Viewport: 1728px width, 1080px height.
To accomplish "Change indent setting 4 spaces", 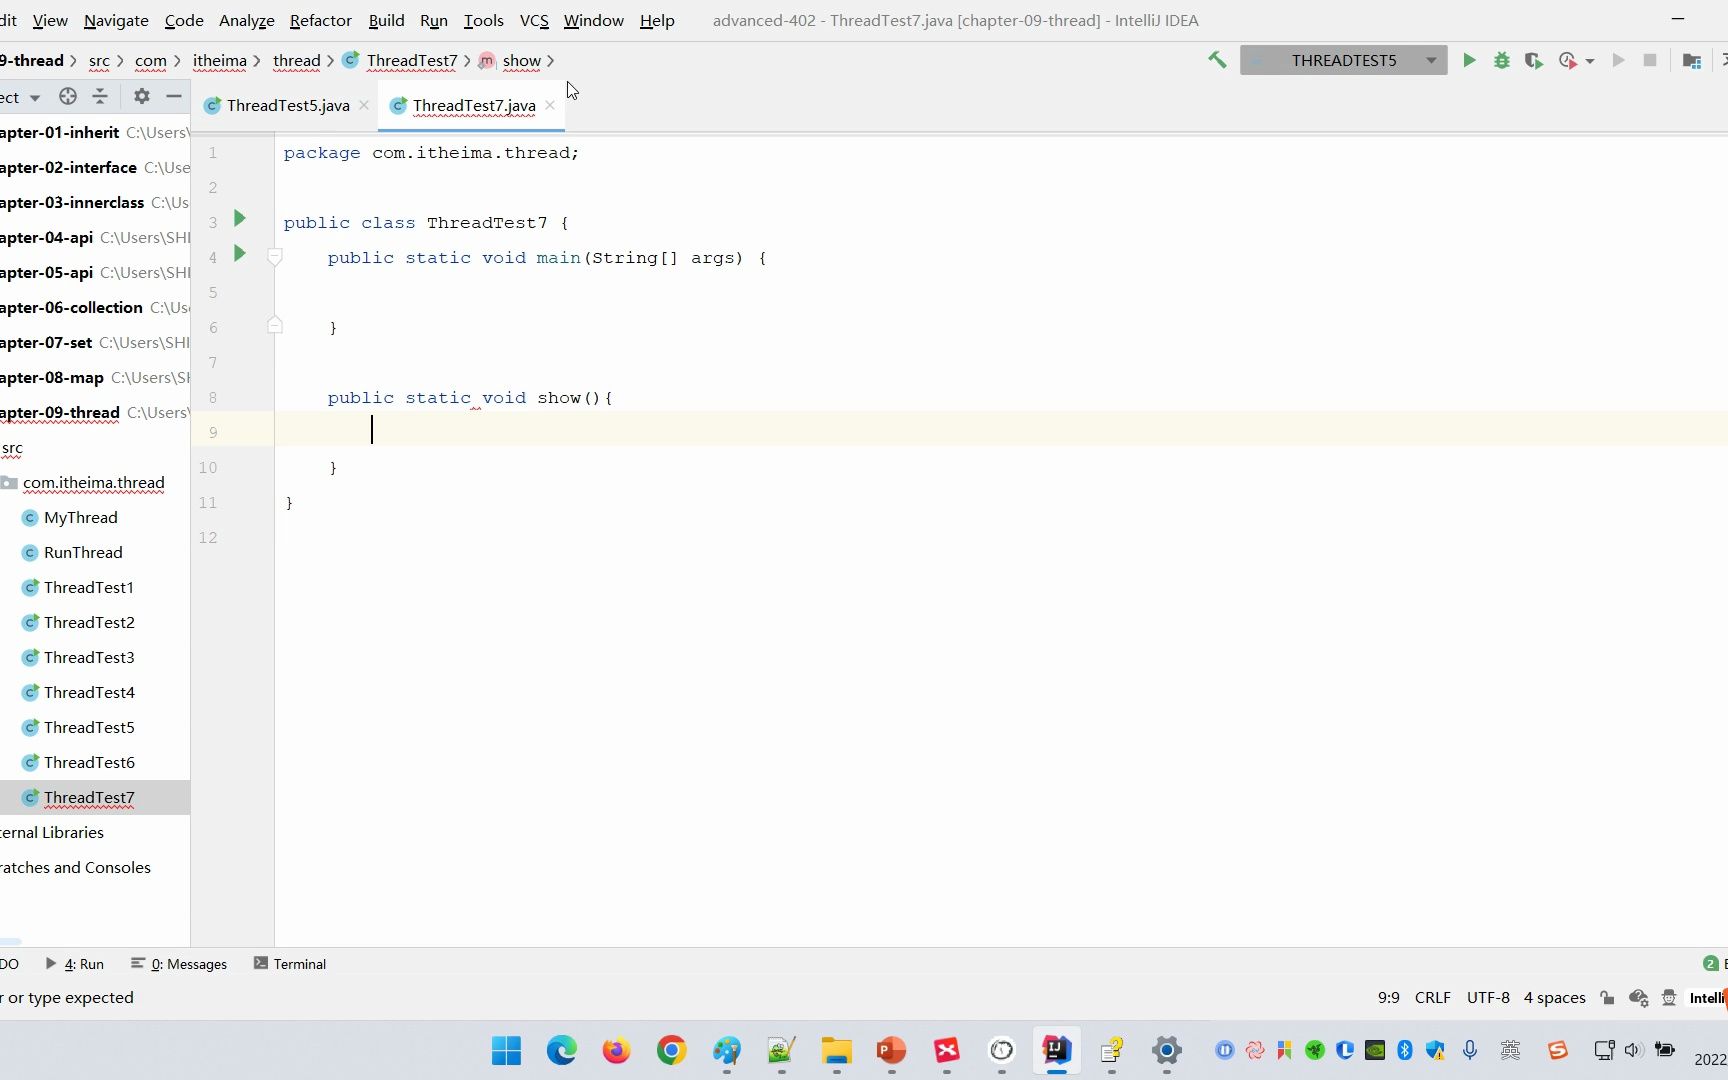I will [1554, 998].
